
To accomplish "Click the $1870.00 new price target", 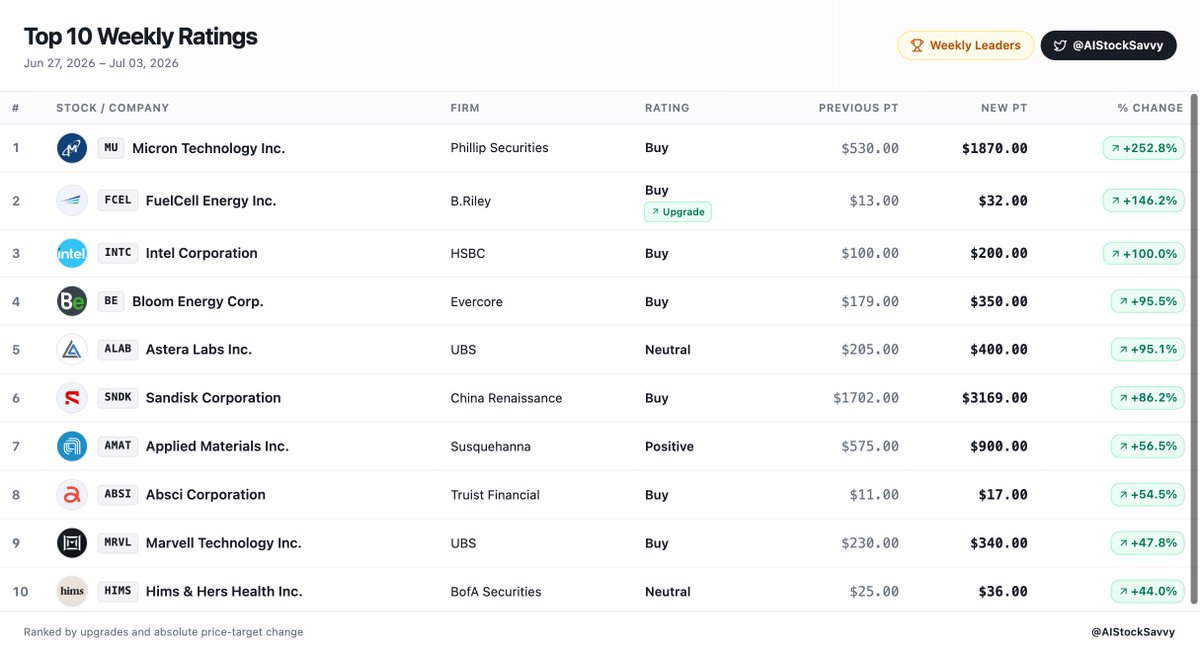I will click(x=994, y=148).
